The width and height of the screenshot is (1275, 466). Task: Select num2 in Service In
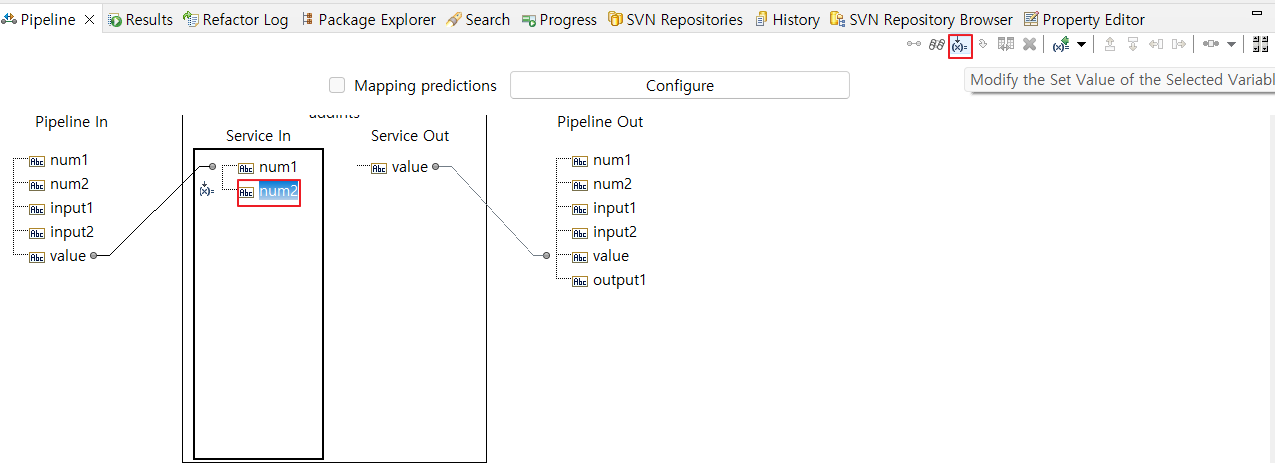[x=278, y=192]
